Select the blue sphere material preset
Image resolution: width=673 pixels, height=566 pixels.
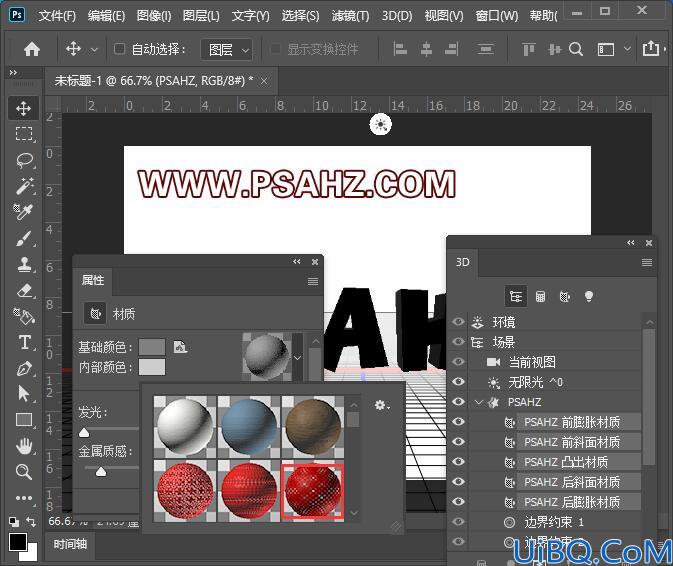point(249,426)
